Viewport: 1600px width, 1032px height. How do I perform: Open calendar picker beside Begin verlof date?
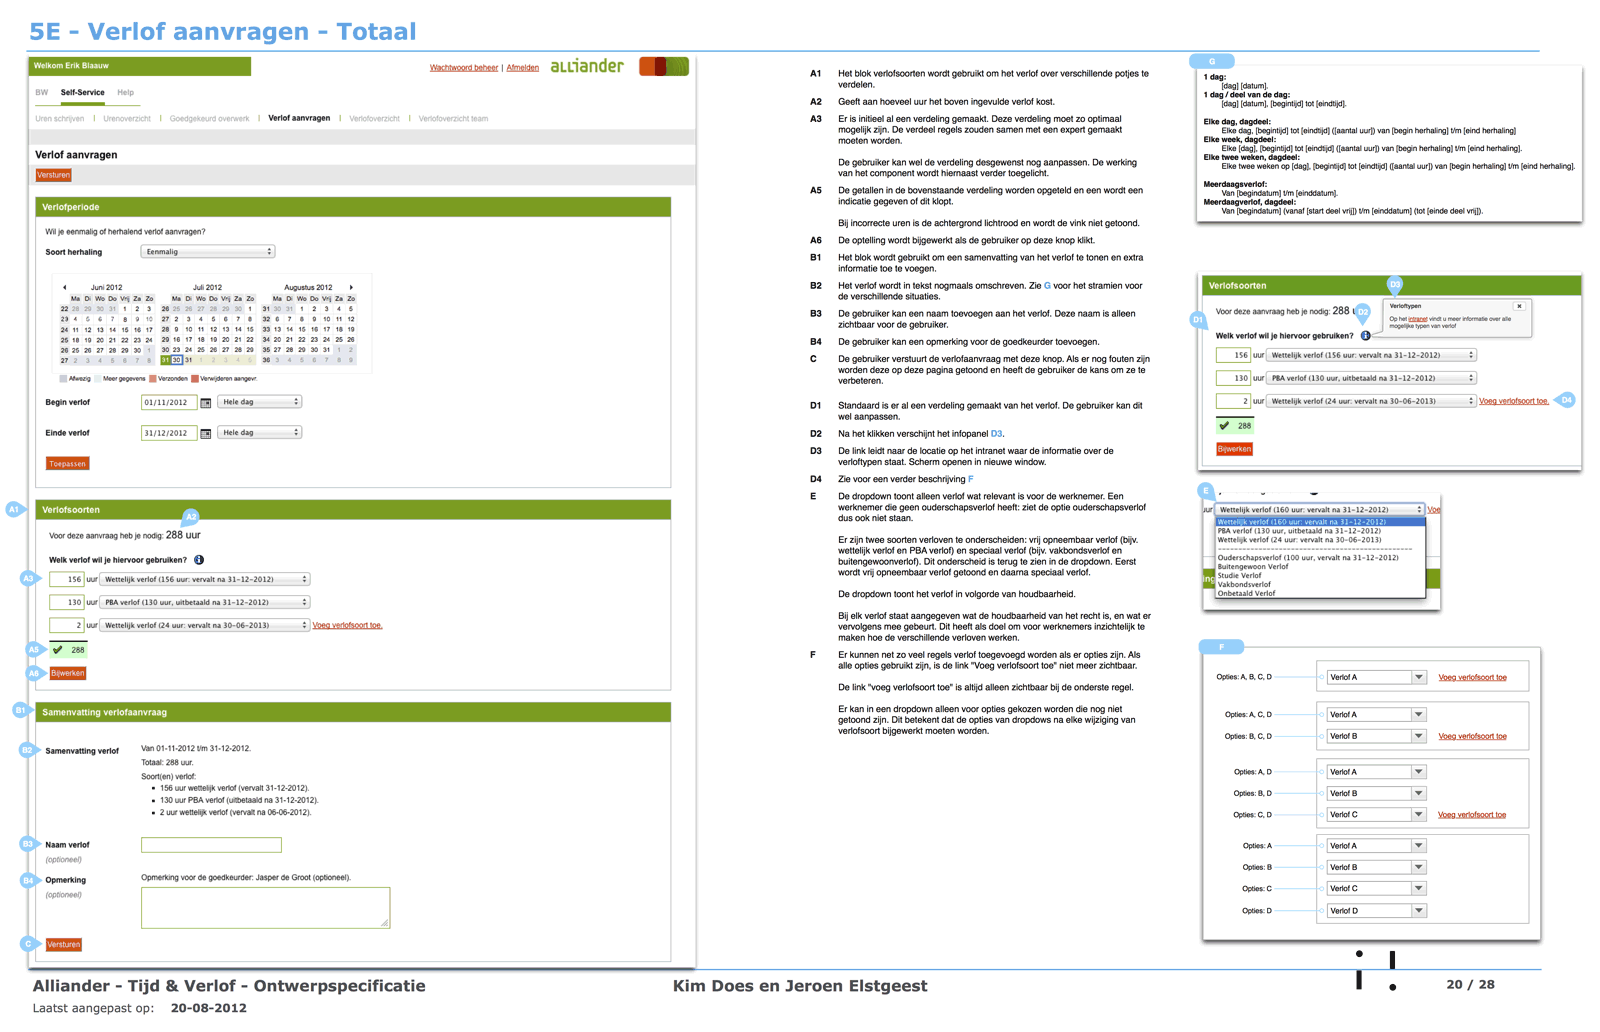[x=206, y=403]
